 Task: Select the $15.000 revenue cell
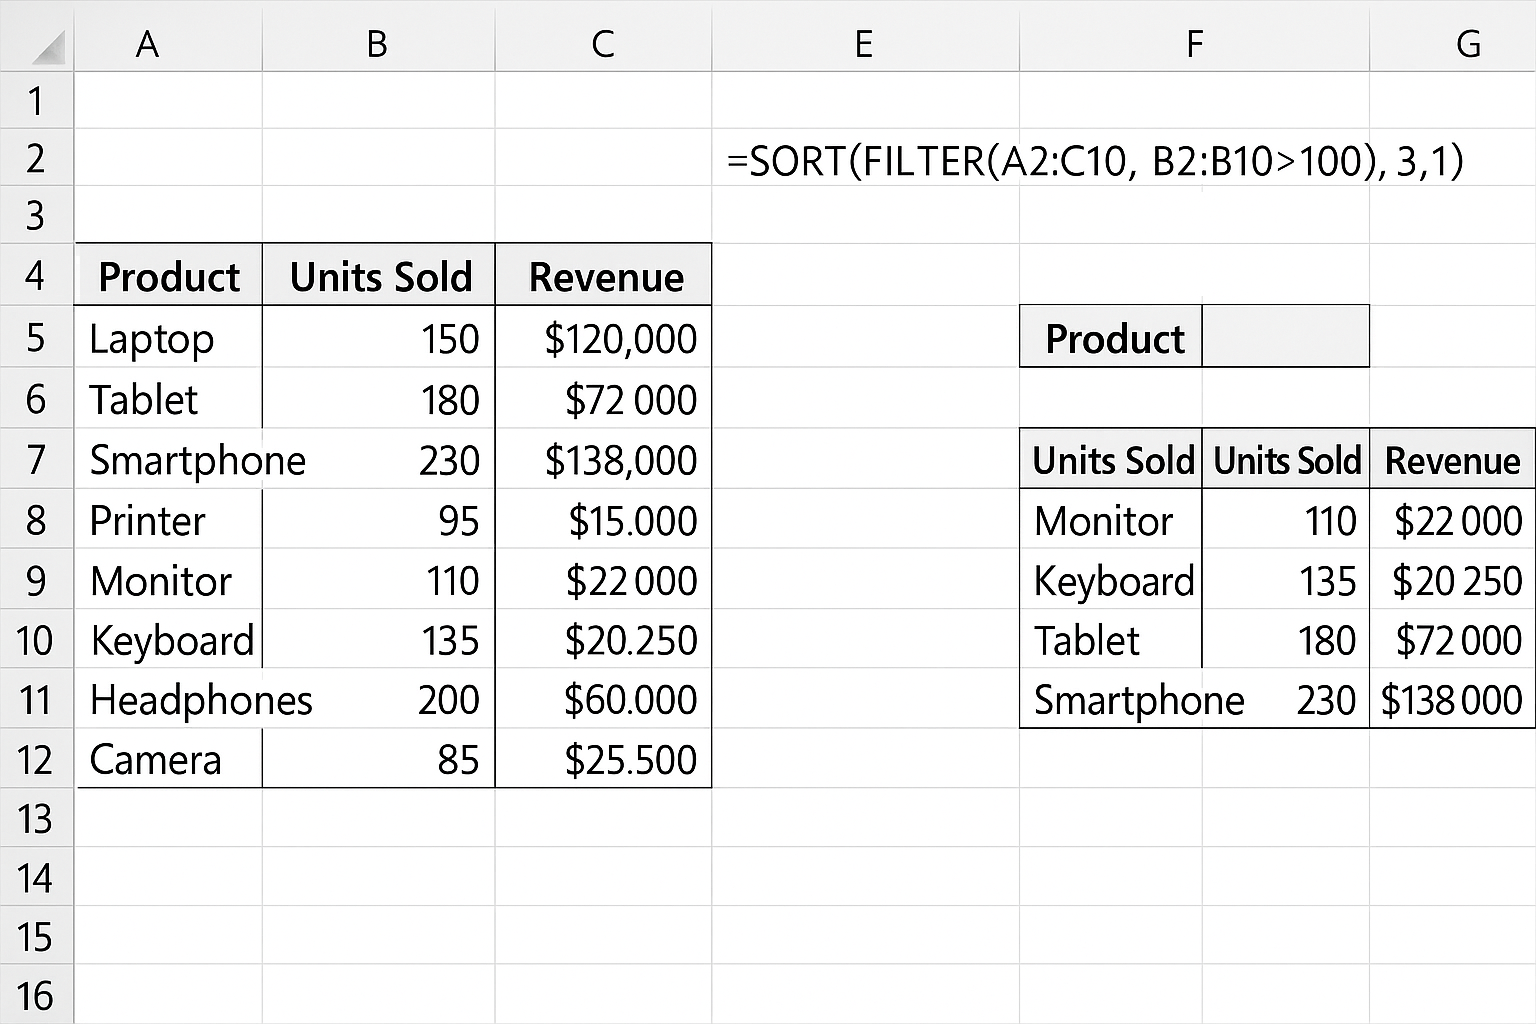point(603,519)
